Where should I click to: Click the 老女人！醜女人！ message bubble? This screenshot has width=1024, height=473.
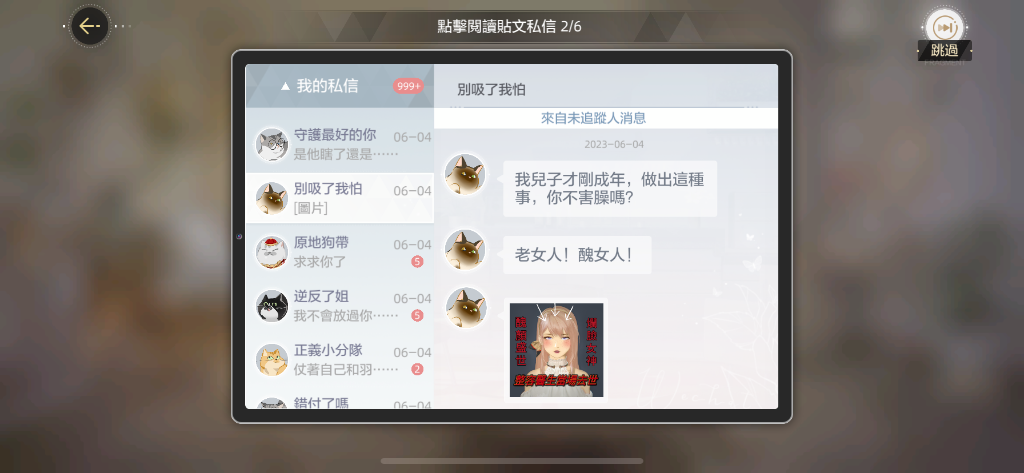(x=577, y=255)
